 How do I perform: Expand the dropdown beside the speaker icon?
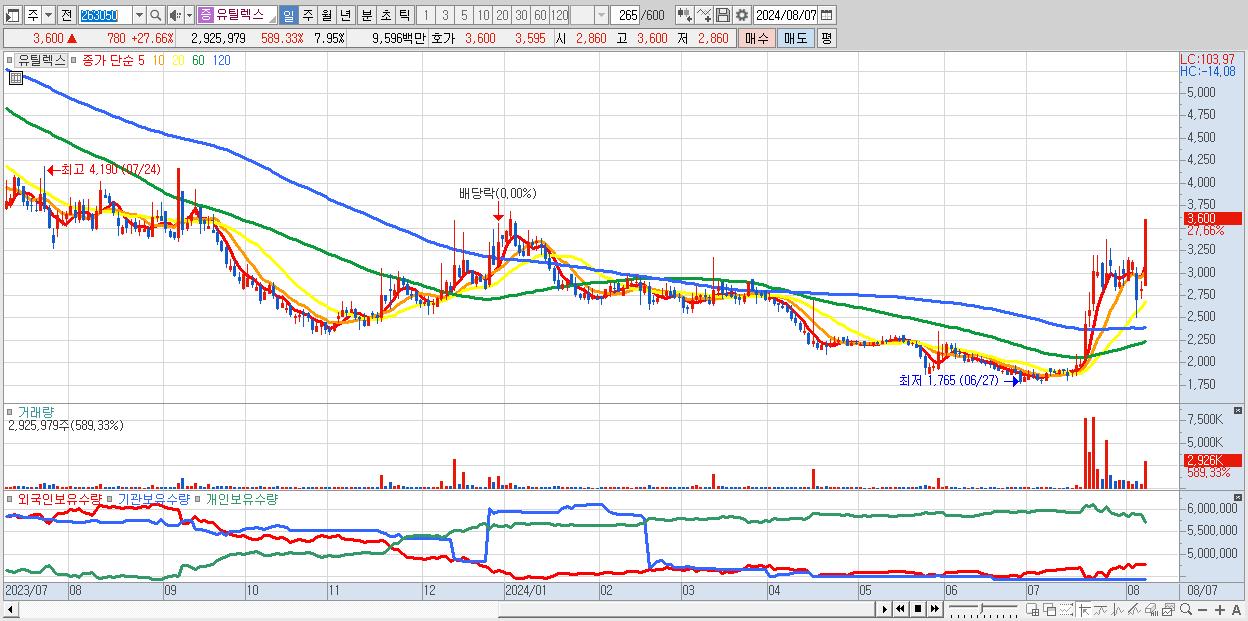coord(189,15)
